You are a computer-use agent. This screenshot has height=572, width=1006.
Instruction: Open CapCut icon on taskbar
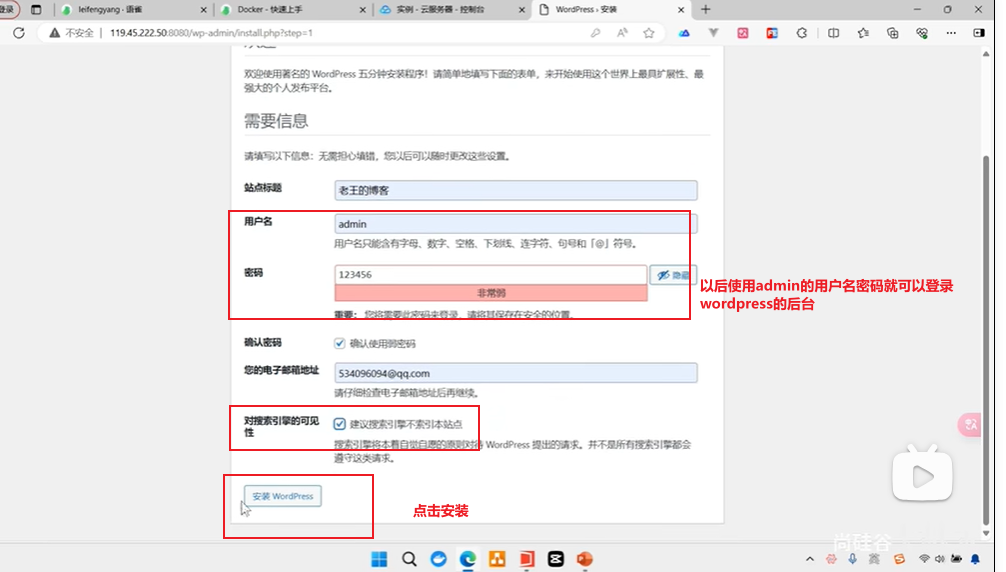point(556,559)
